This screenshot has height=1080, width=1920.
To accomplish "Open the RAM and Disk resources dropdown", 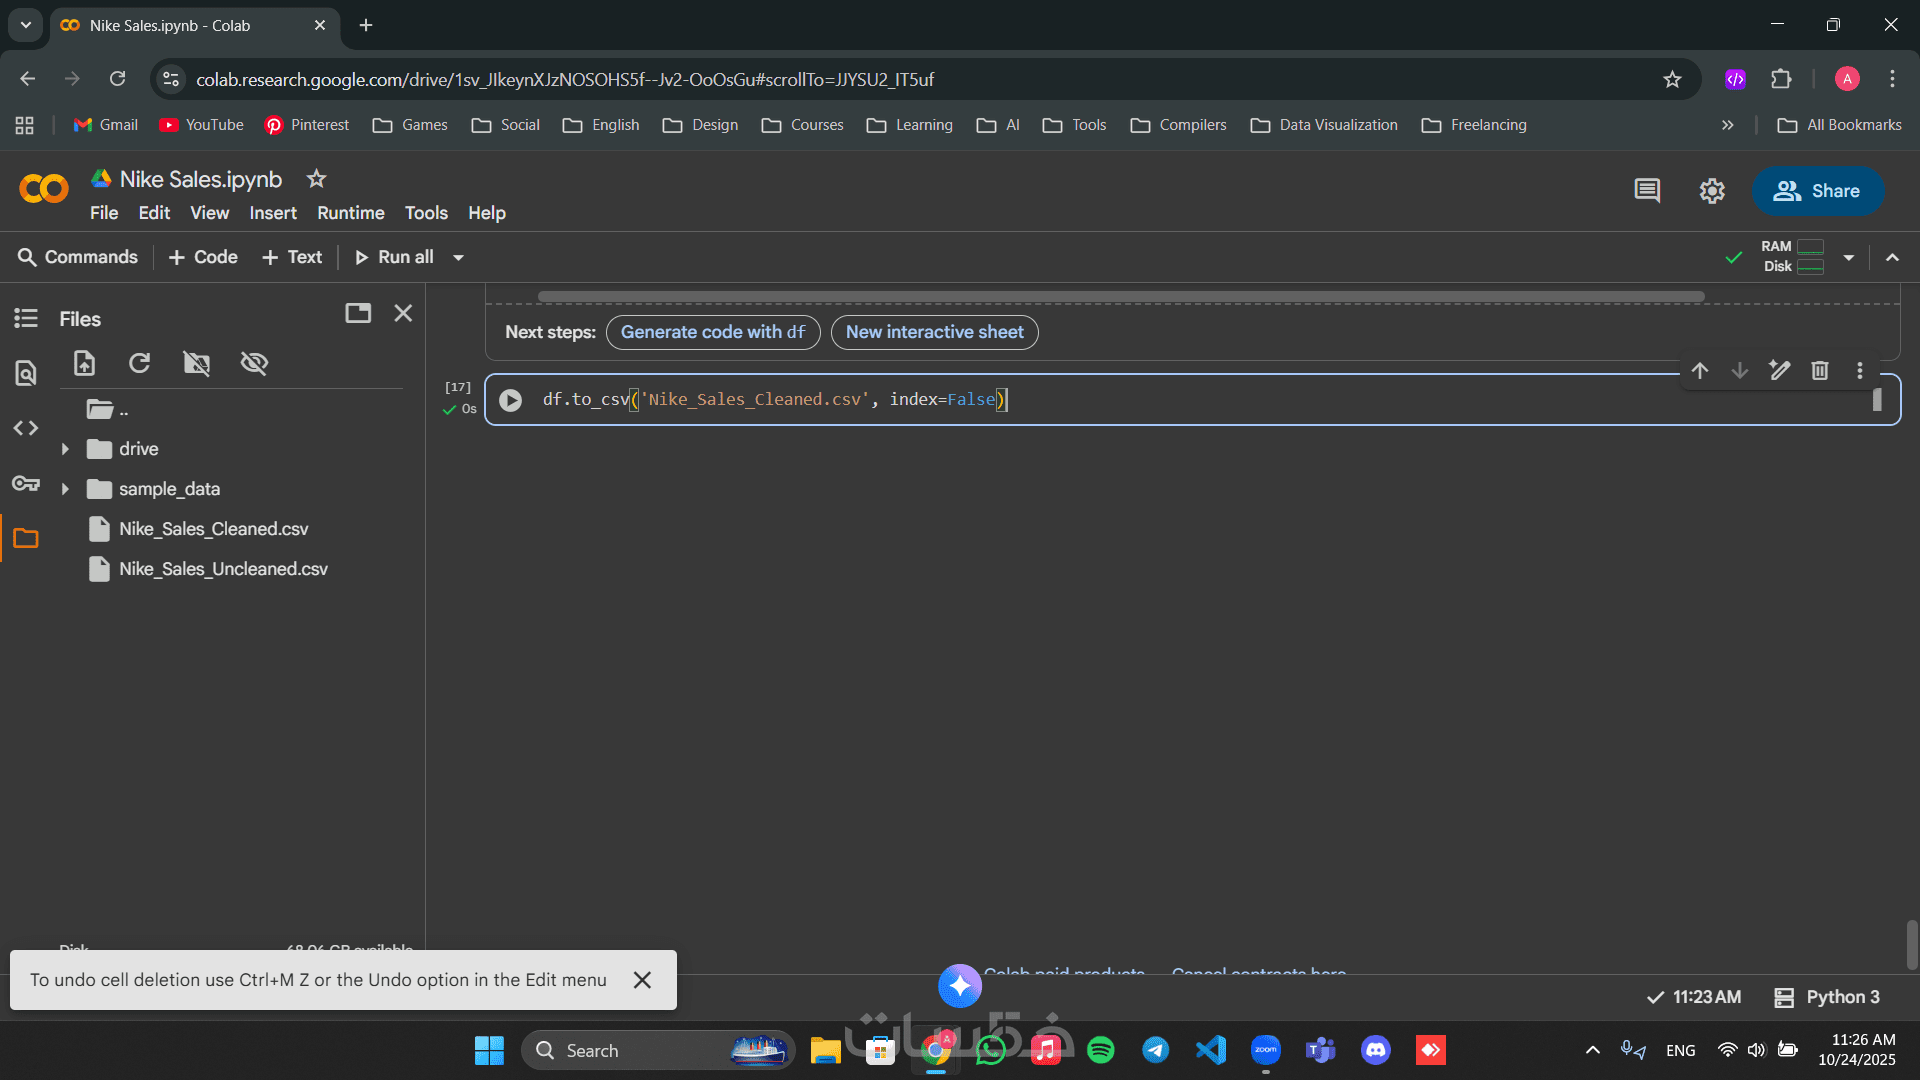I will 1849,258.
